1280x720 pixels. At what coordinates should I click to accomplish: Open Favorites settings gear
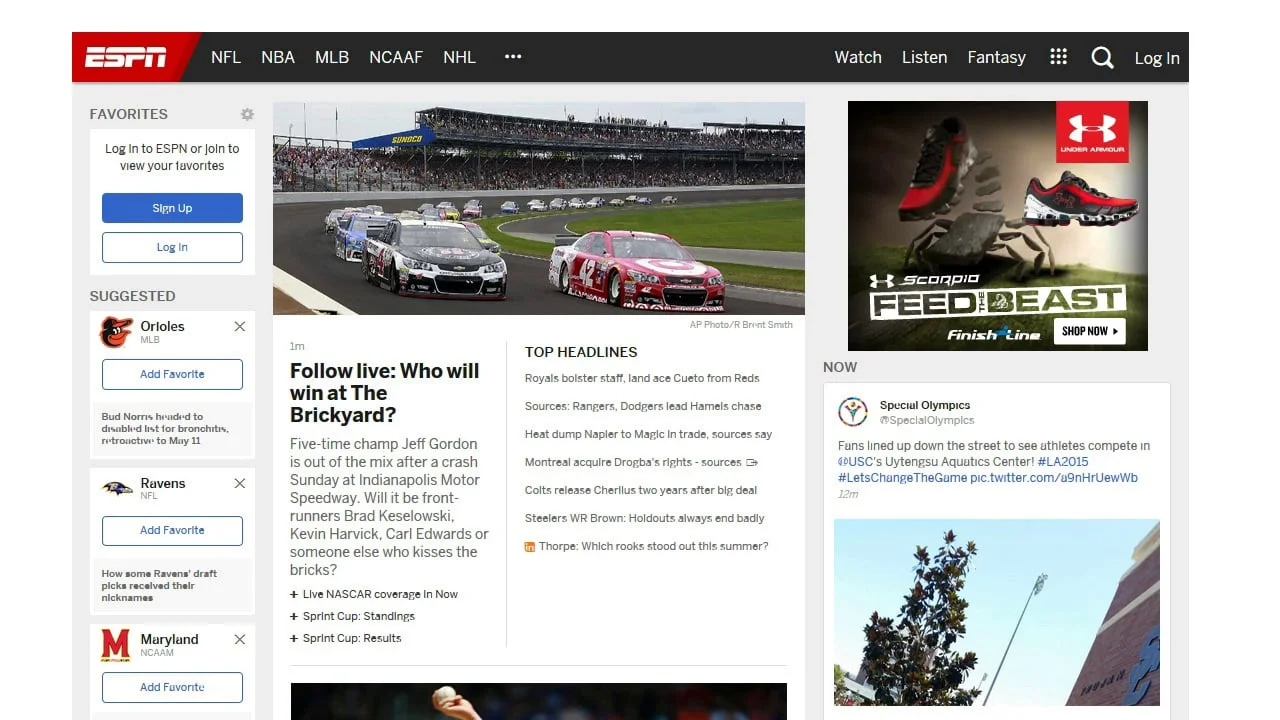tap(247, 115)
